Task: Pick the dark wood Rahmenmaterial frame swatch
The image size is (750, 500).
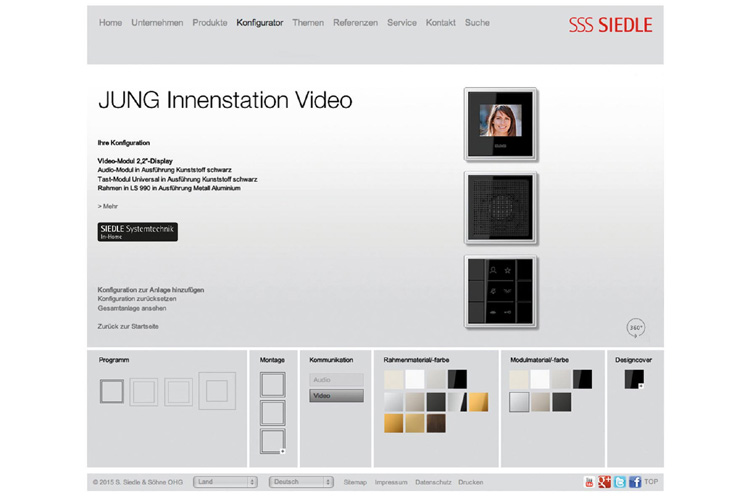Action: [x=436, y=423]
